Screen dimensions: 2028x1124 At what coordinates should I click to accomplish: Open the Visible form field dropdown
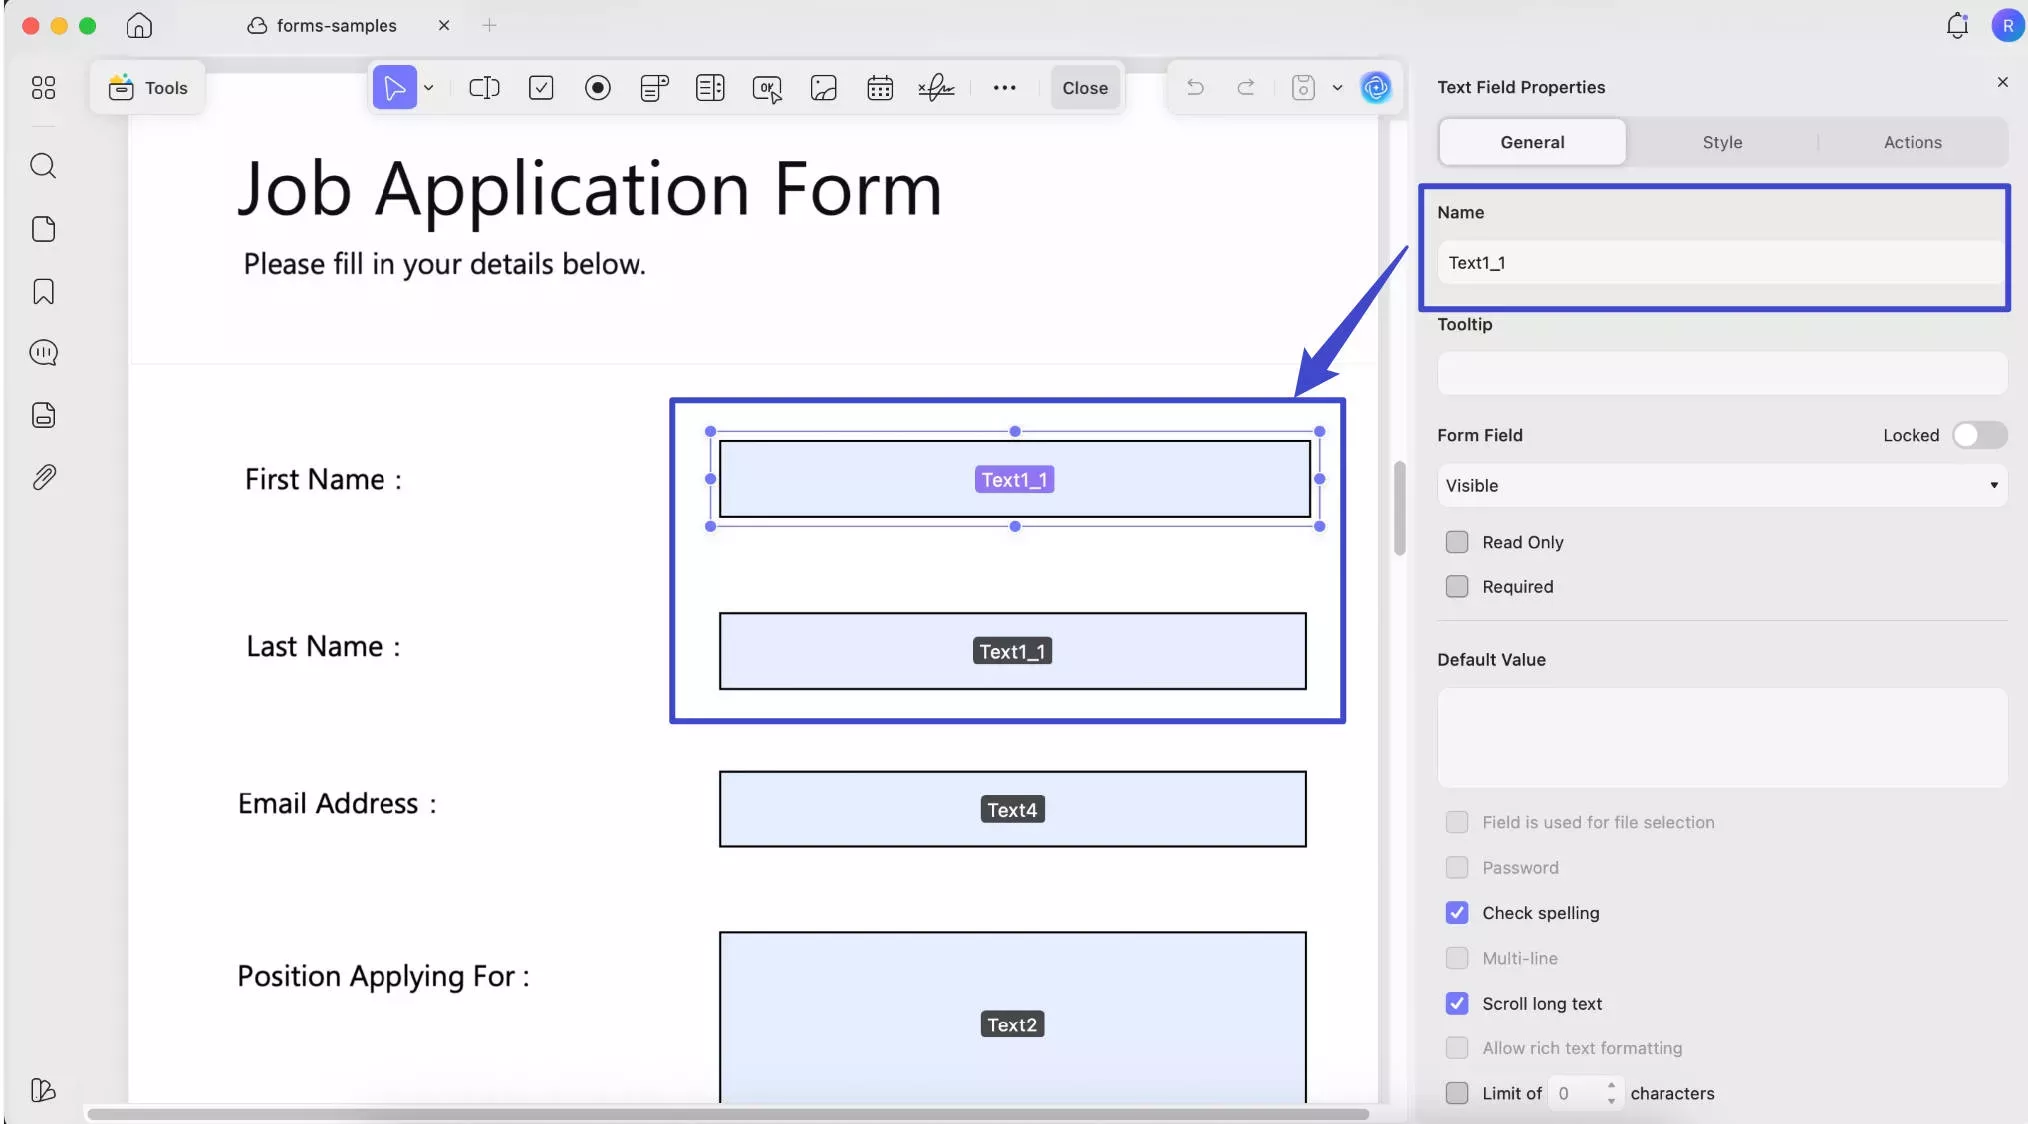(x=1722, y=485)
